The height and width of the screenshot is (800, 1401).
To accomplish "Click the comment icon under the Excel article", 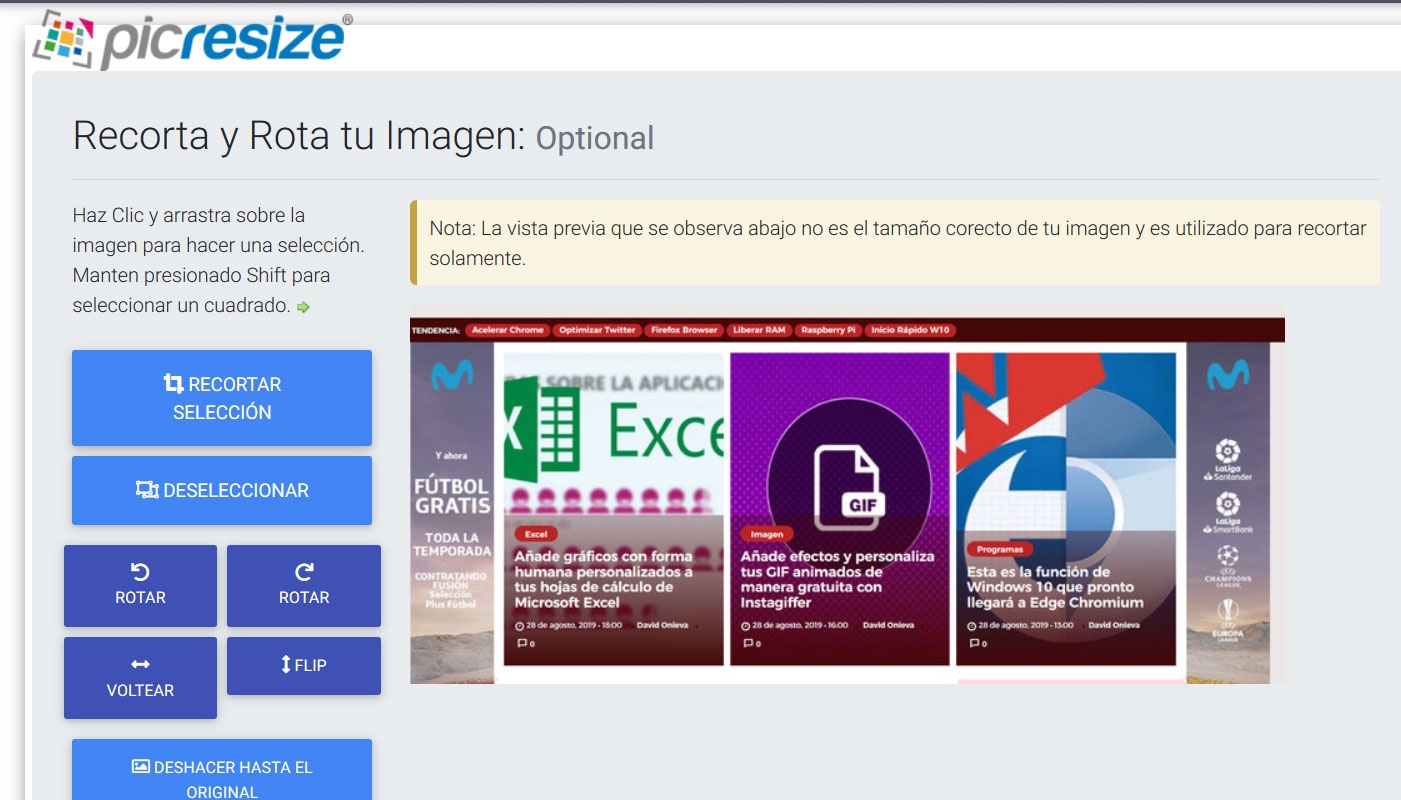I will [x=520, y=643].
